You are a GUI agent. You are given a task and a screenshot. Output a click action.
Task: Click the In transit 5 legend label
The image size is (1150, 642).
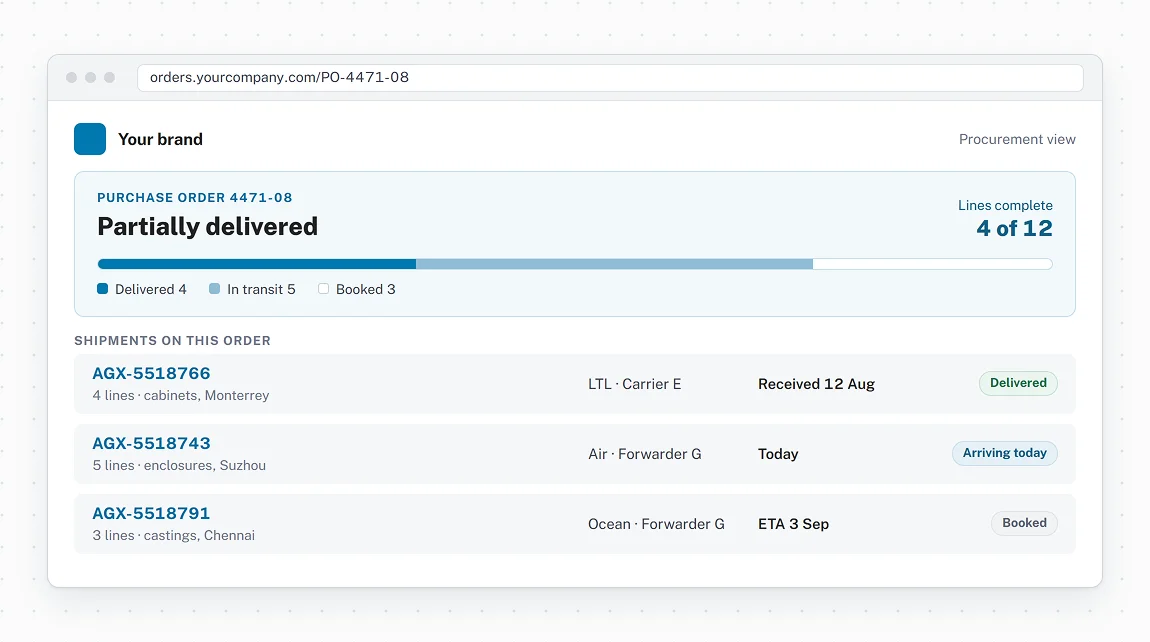261,290
